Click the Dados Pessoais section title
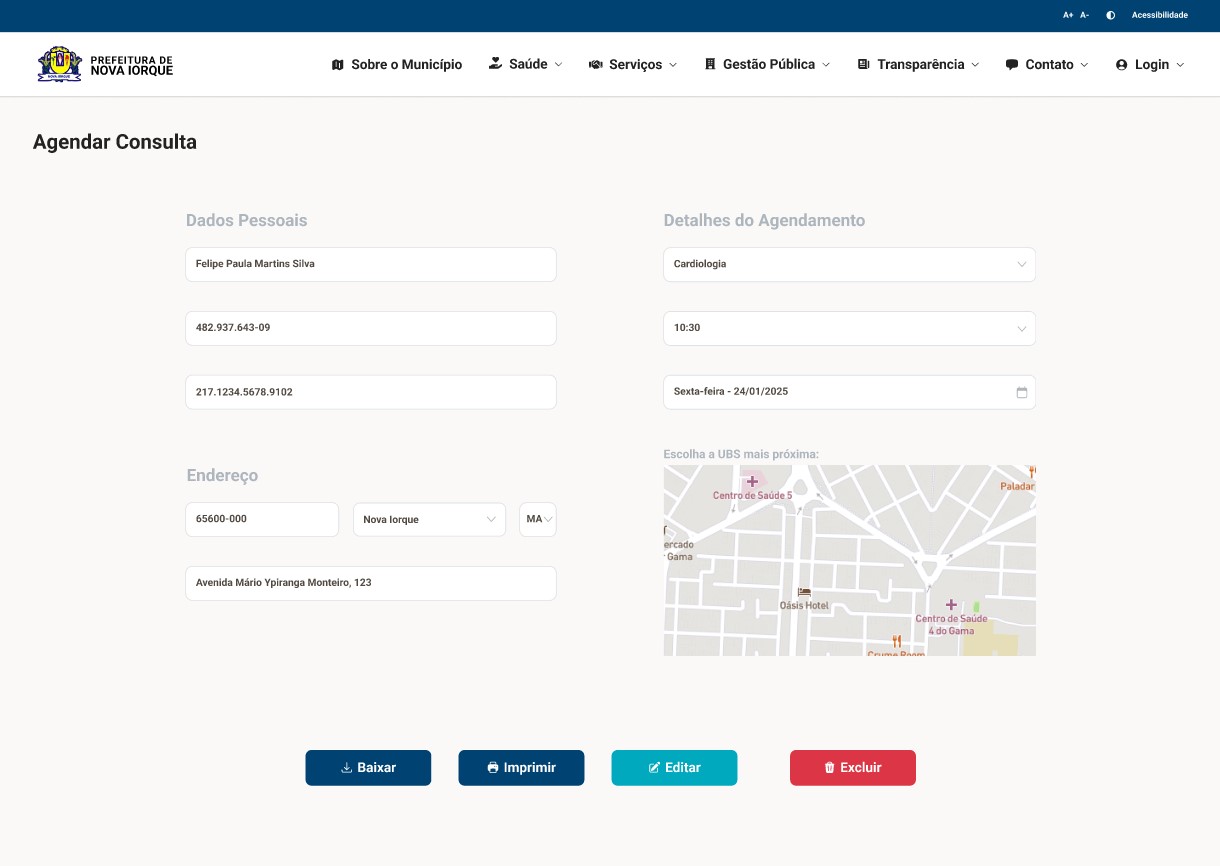The height and width of the screenshot is (866, 1220). coord(247,220)
